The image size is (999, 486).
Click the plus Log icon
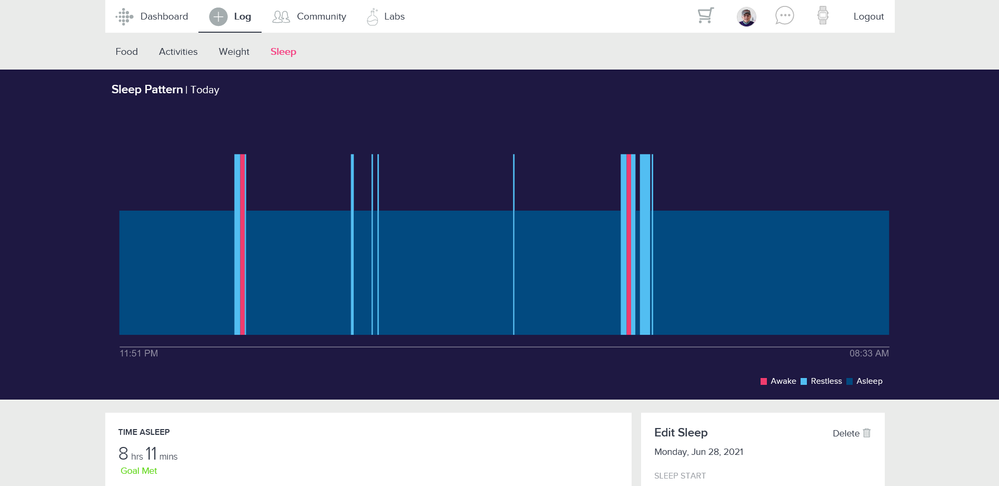(x=218, y=17)
